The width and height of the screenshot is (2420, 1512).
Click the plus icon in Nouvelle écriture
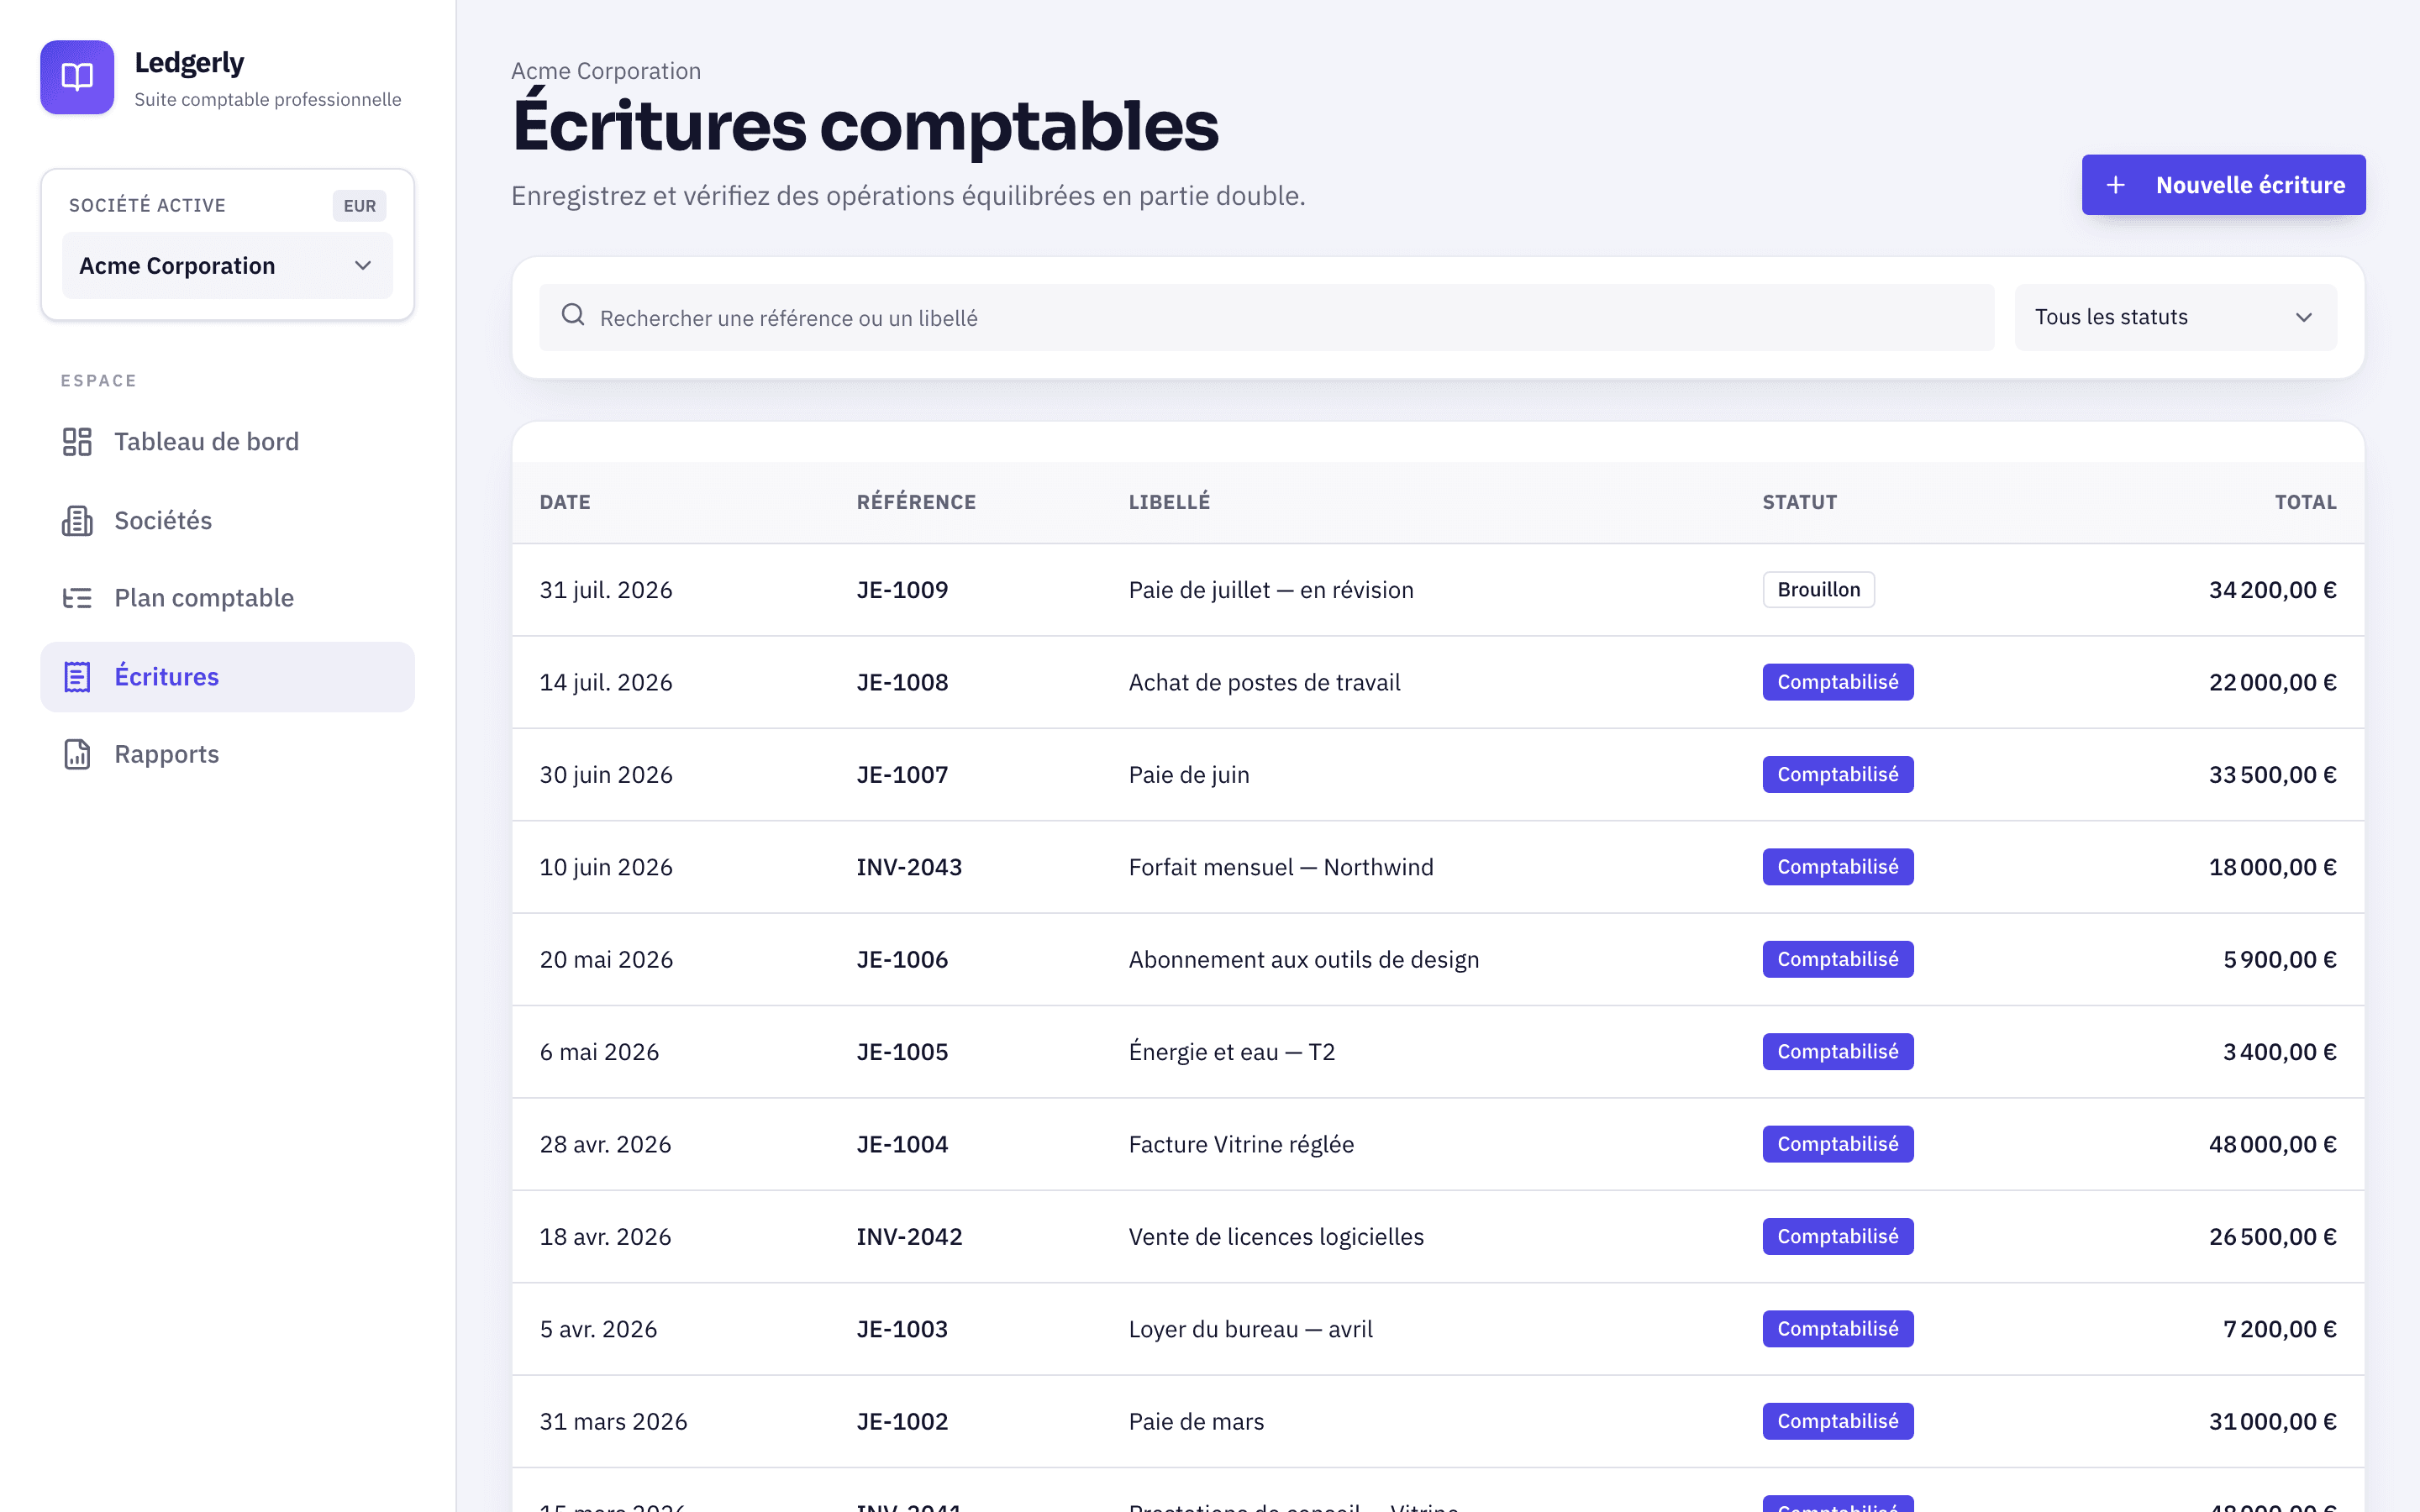(2115, 185)
